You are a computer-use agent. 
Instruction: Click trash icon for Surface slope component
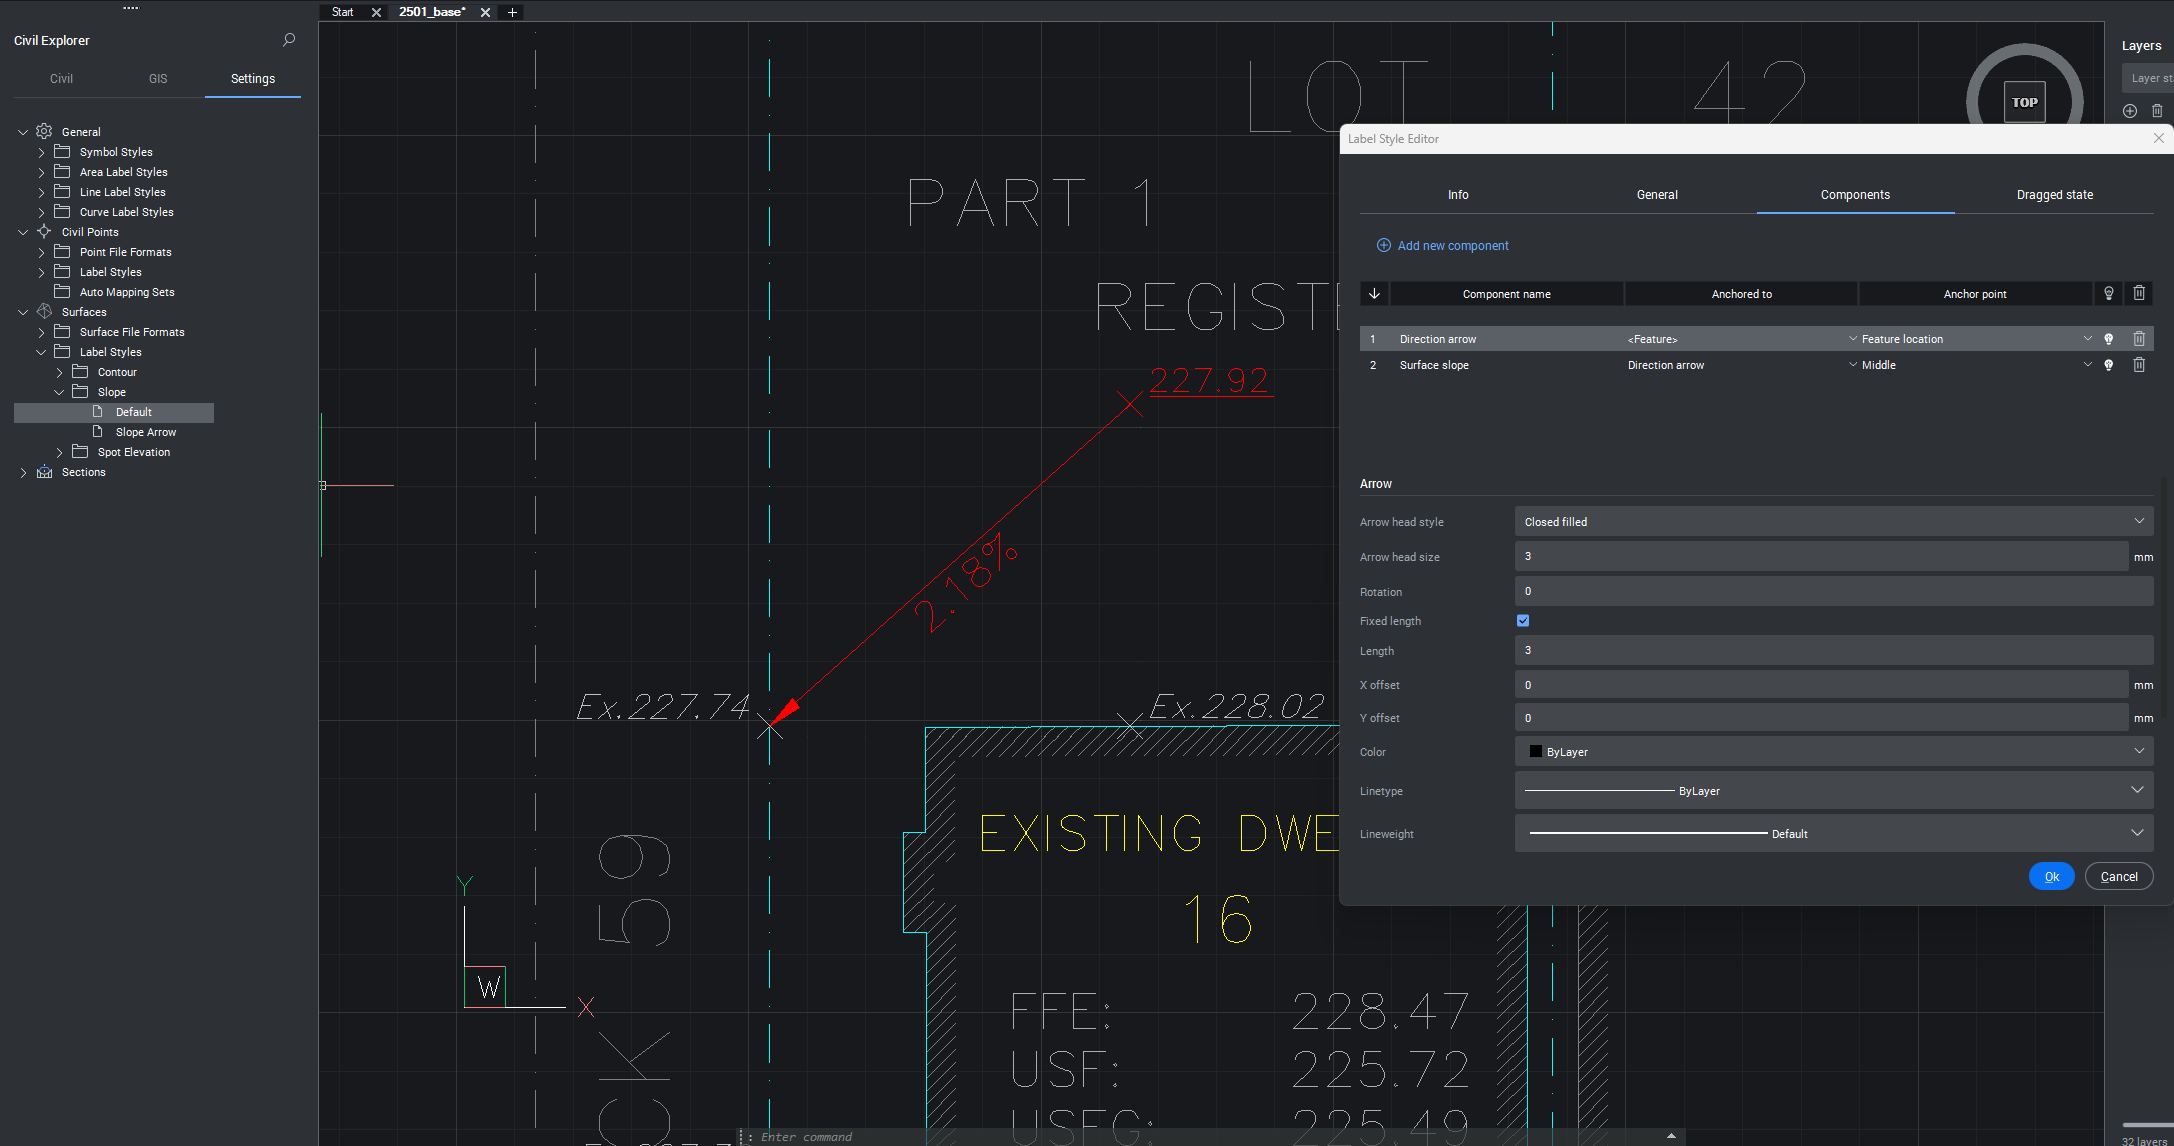pos(2139,365)
